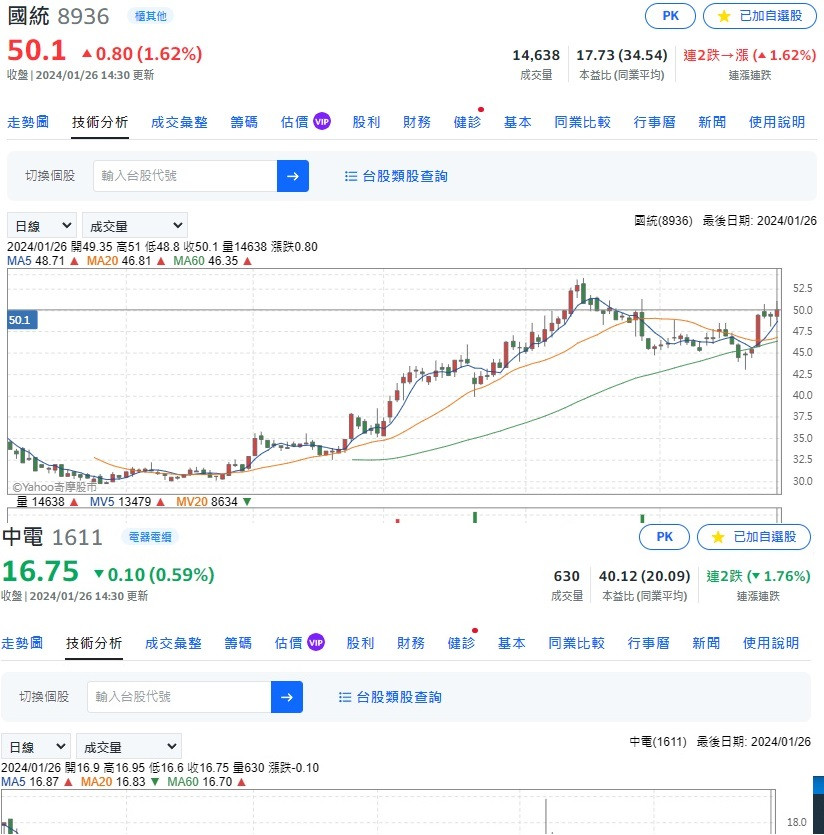Open 股利 tab for 國統

pyautogui.click(x=366, y=122)
